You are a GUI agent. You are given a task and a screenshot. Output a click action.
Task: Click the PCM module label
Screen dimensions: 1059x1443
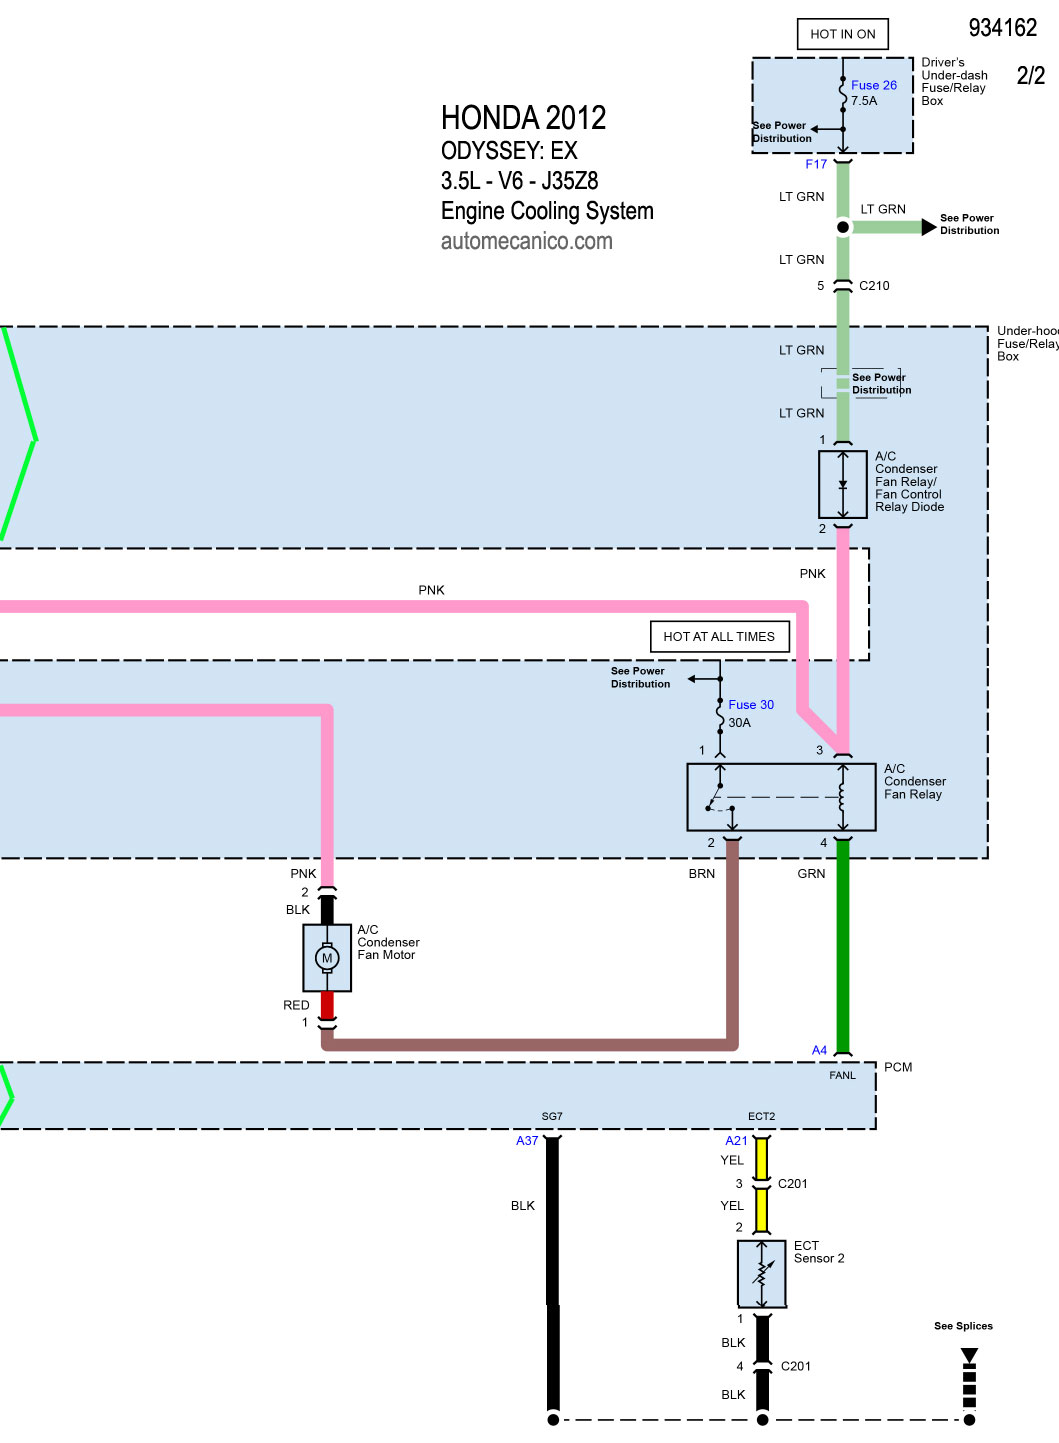[898, 1067]
